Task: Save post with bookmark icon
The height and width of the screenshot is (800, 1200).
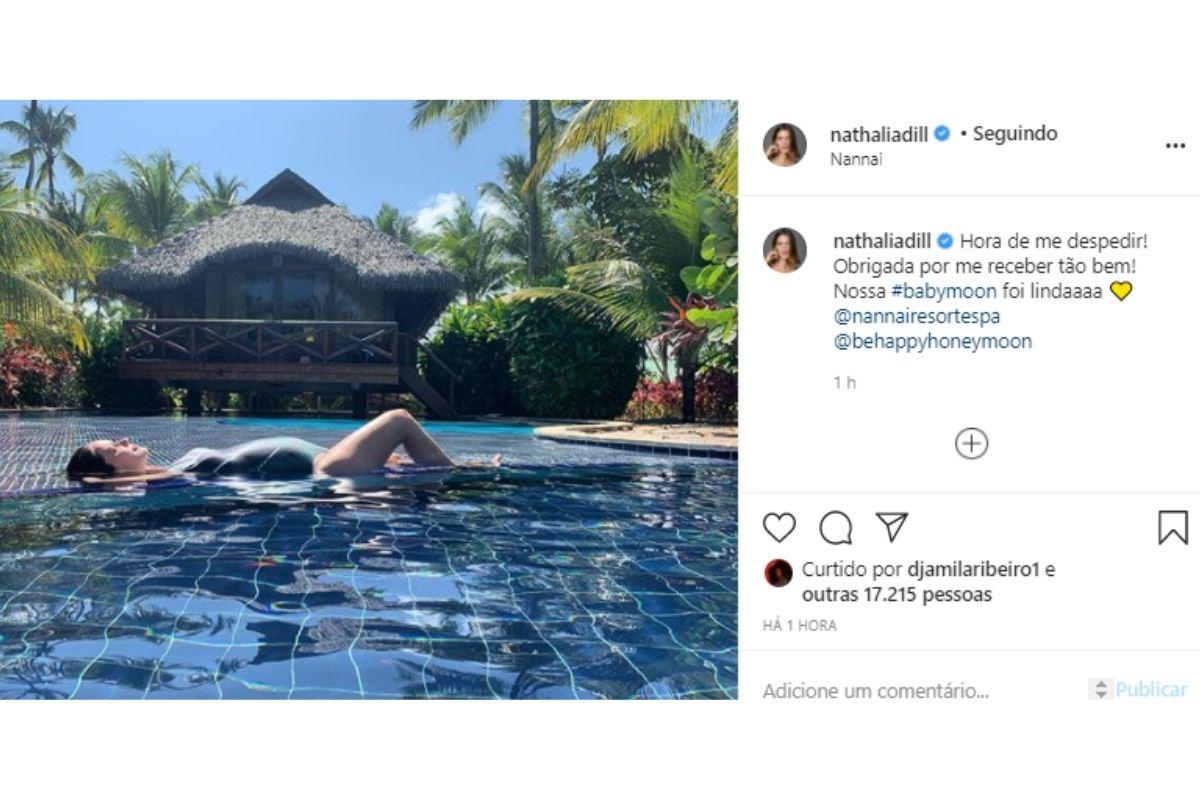Action: pos(1172,527)
